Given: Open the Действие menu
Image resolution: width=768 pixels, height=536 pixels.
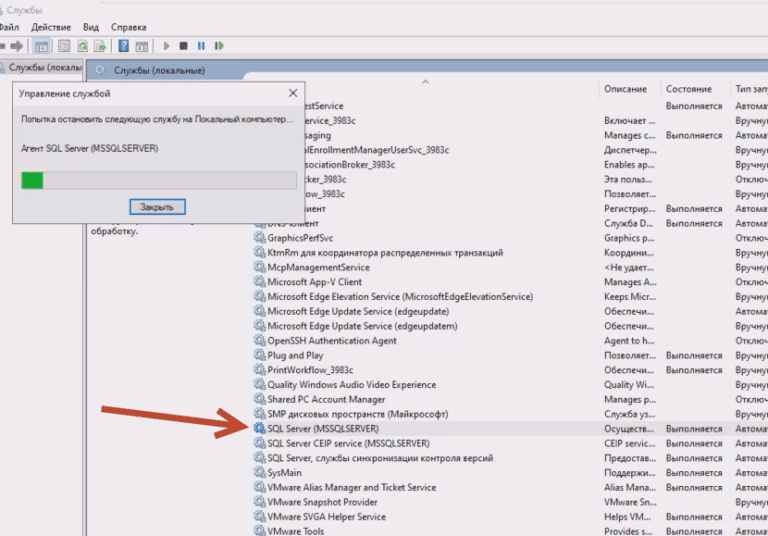Looking at the screenshot, I should pyautogui.click(x=51, y=27).
